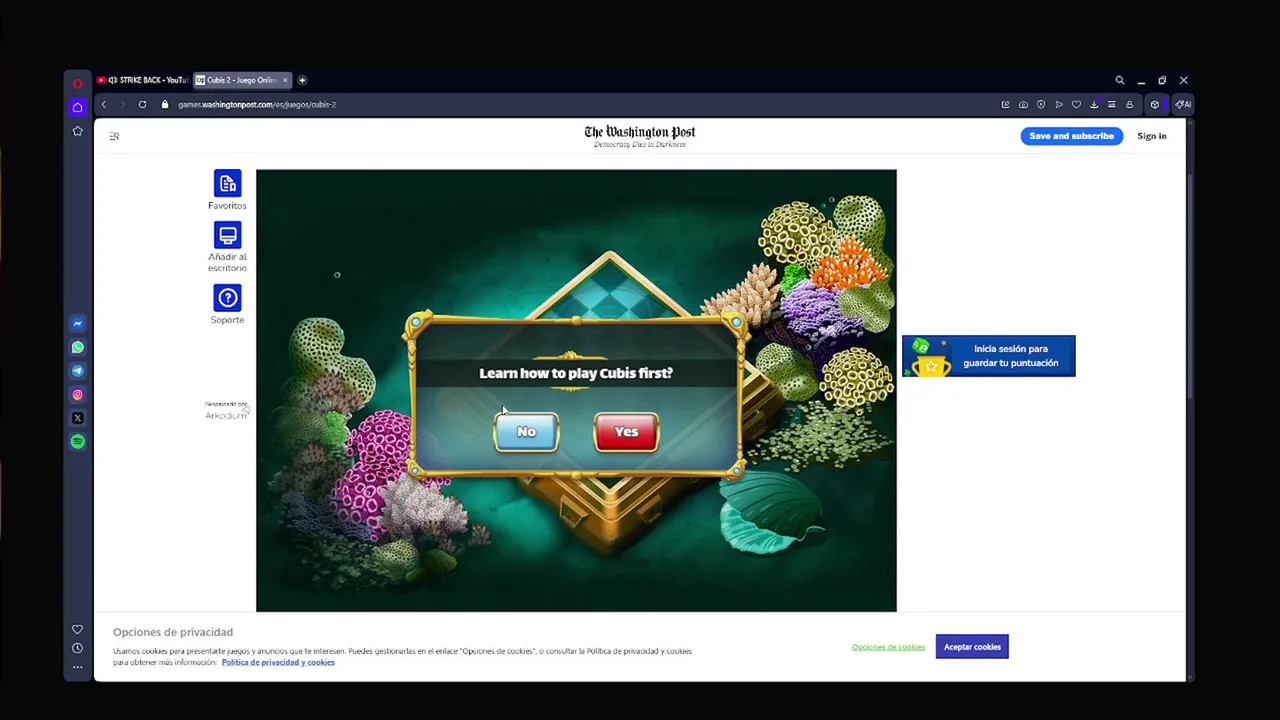Click Inicia sesión para guardar tu puntuación banner

[x=989, y=356]
